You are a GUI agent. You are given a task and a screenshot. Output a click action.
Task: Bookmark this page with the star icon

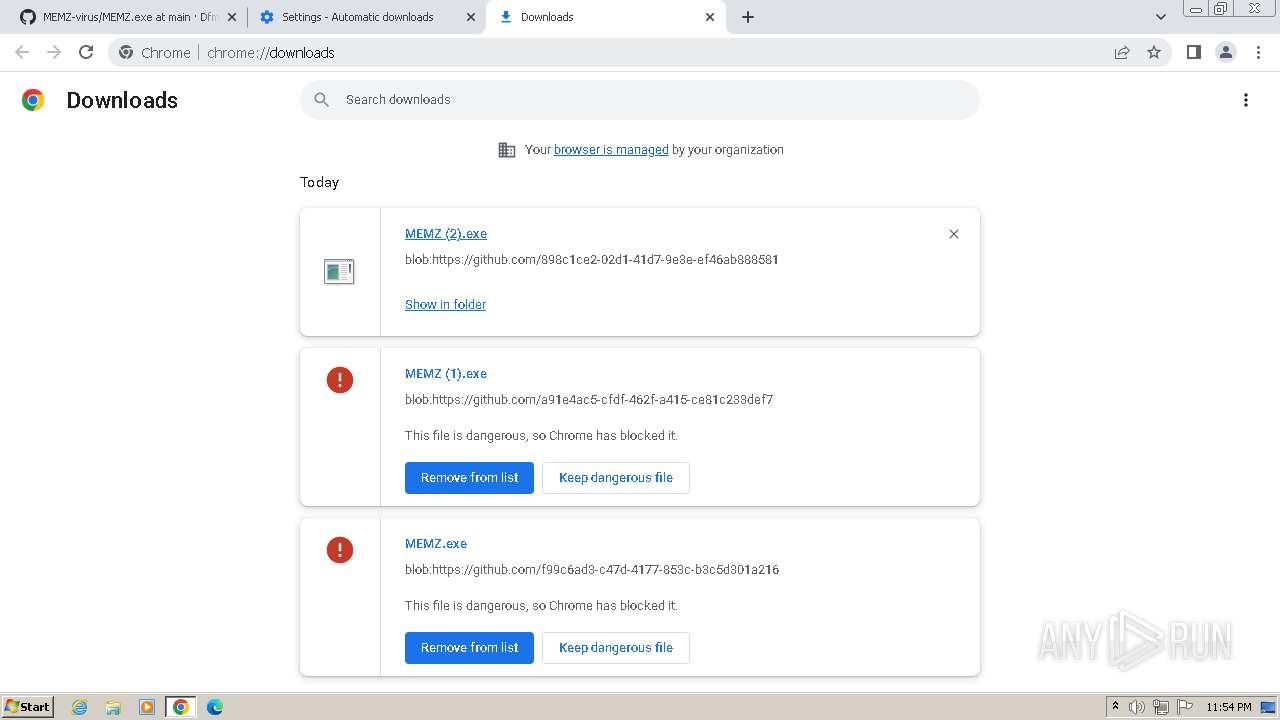[1154, 52]
